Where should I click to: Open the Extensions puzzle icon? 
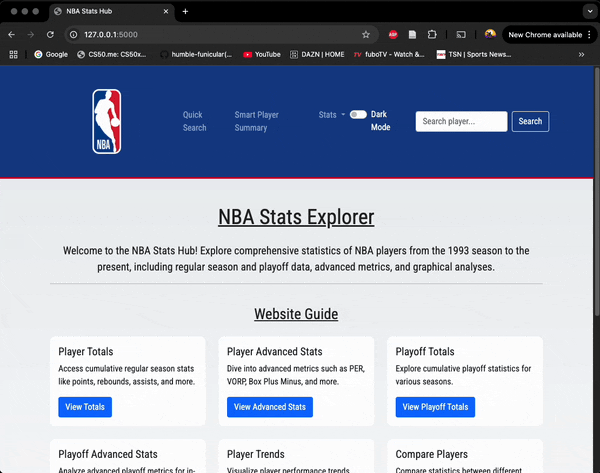coord(432,35)
